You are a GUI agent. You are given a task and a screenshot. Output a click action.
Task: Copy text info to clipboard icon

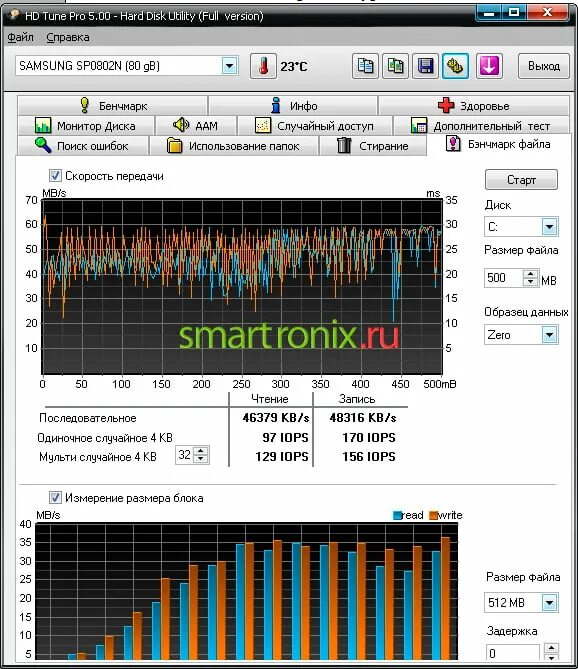[365, 66]
